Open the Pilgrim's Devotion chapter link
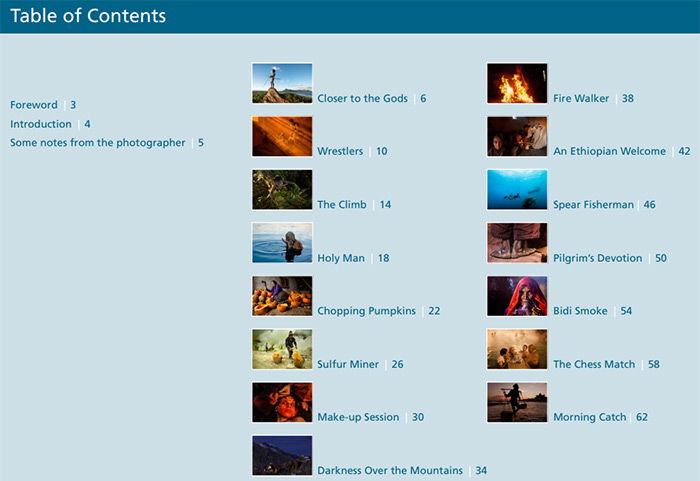 coord(598,258)
